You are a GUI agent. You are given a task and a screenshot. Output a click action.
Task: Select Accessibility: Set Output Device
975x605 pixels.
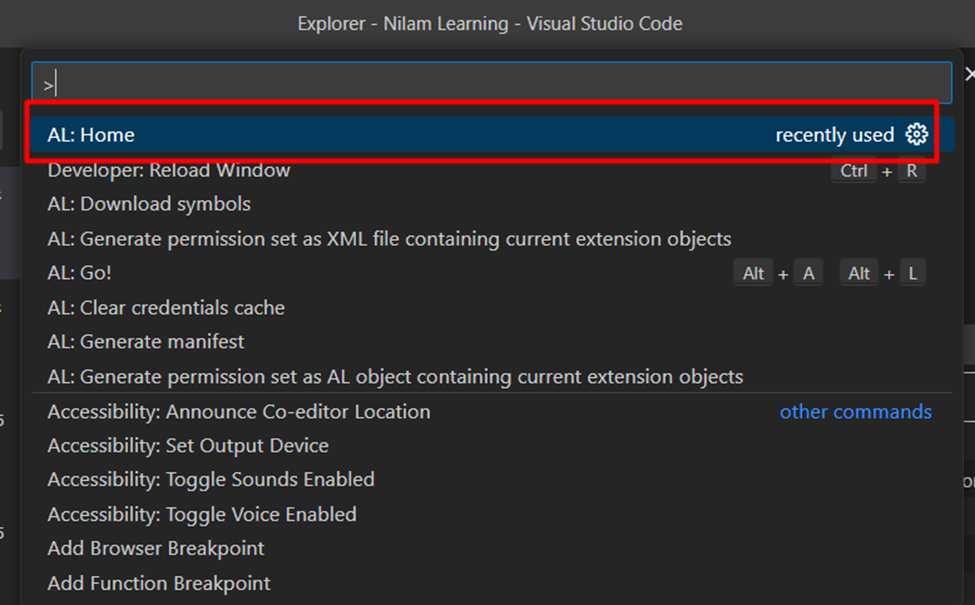click(x=492, y=446)
